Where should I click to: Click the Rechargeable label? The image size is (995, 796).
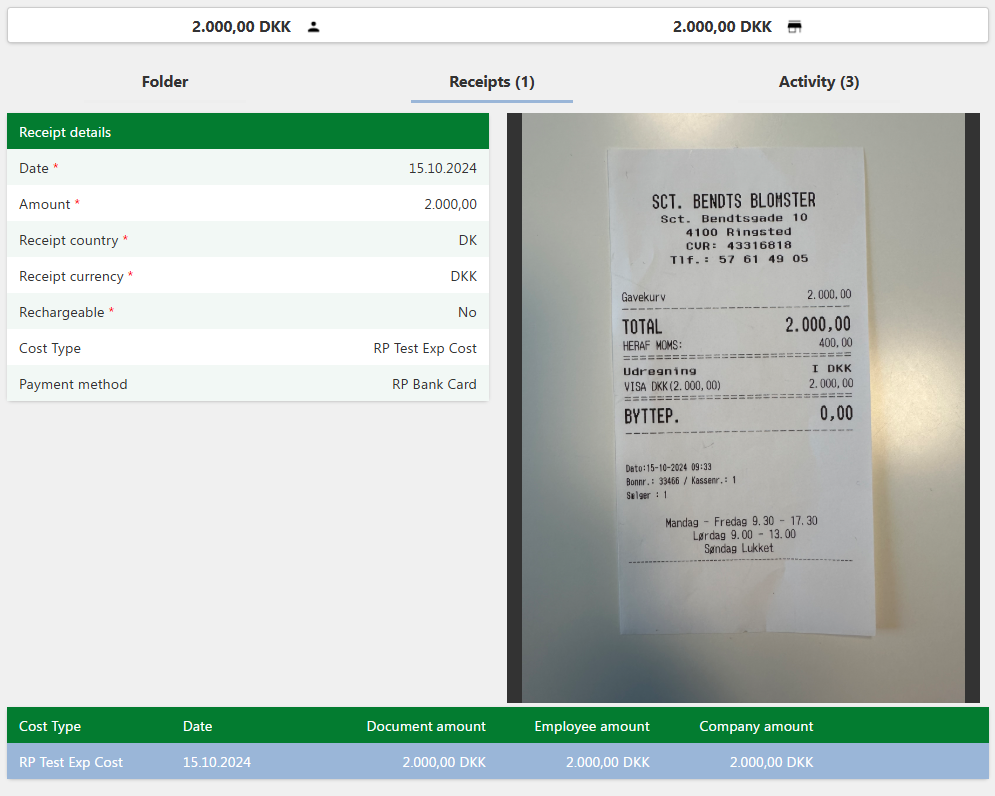[x=62, y=312]
